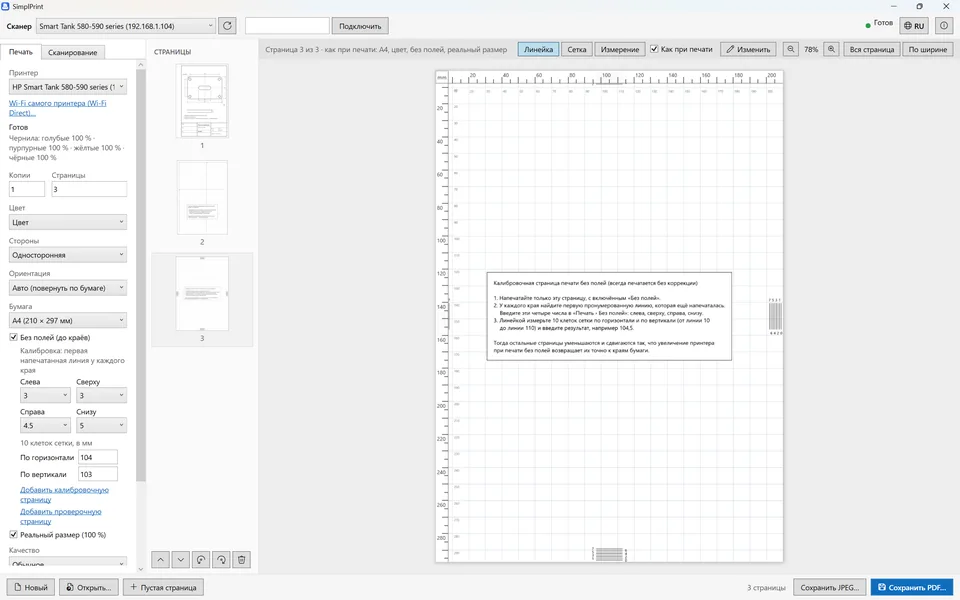Click the print settings panel scrollbar
This screenshot has width=960, height=600.
(141, 276)
